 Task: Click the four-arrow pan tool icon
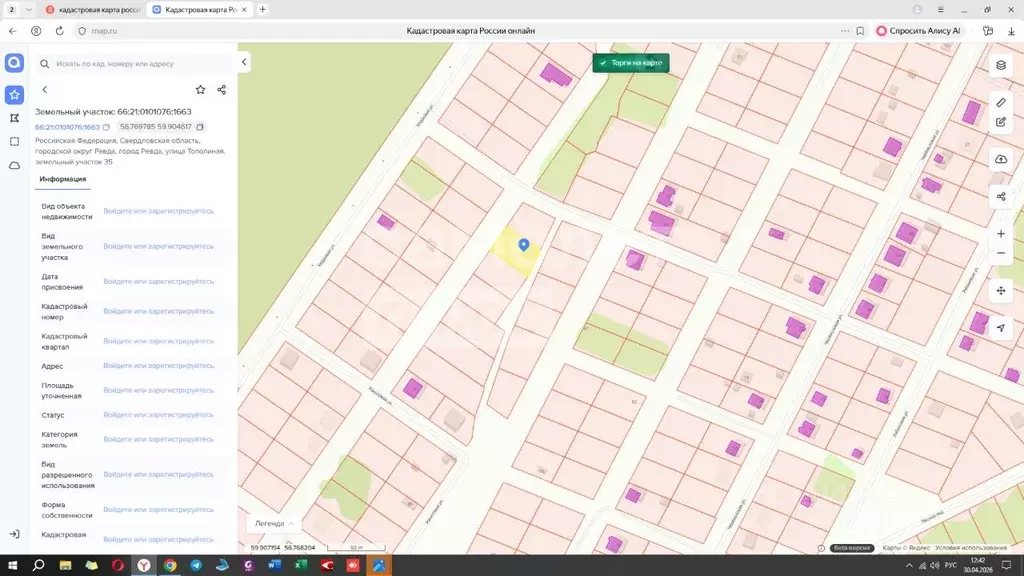point(1000,291)
